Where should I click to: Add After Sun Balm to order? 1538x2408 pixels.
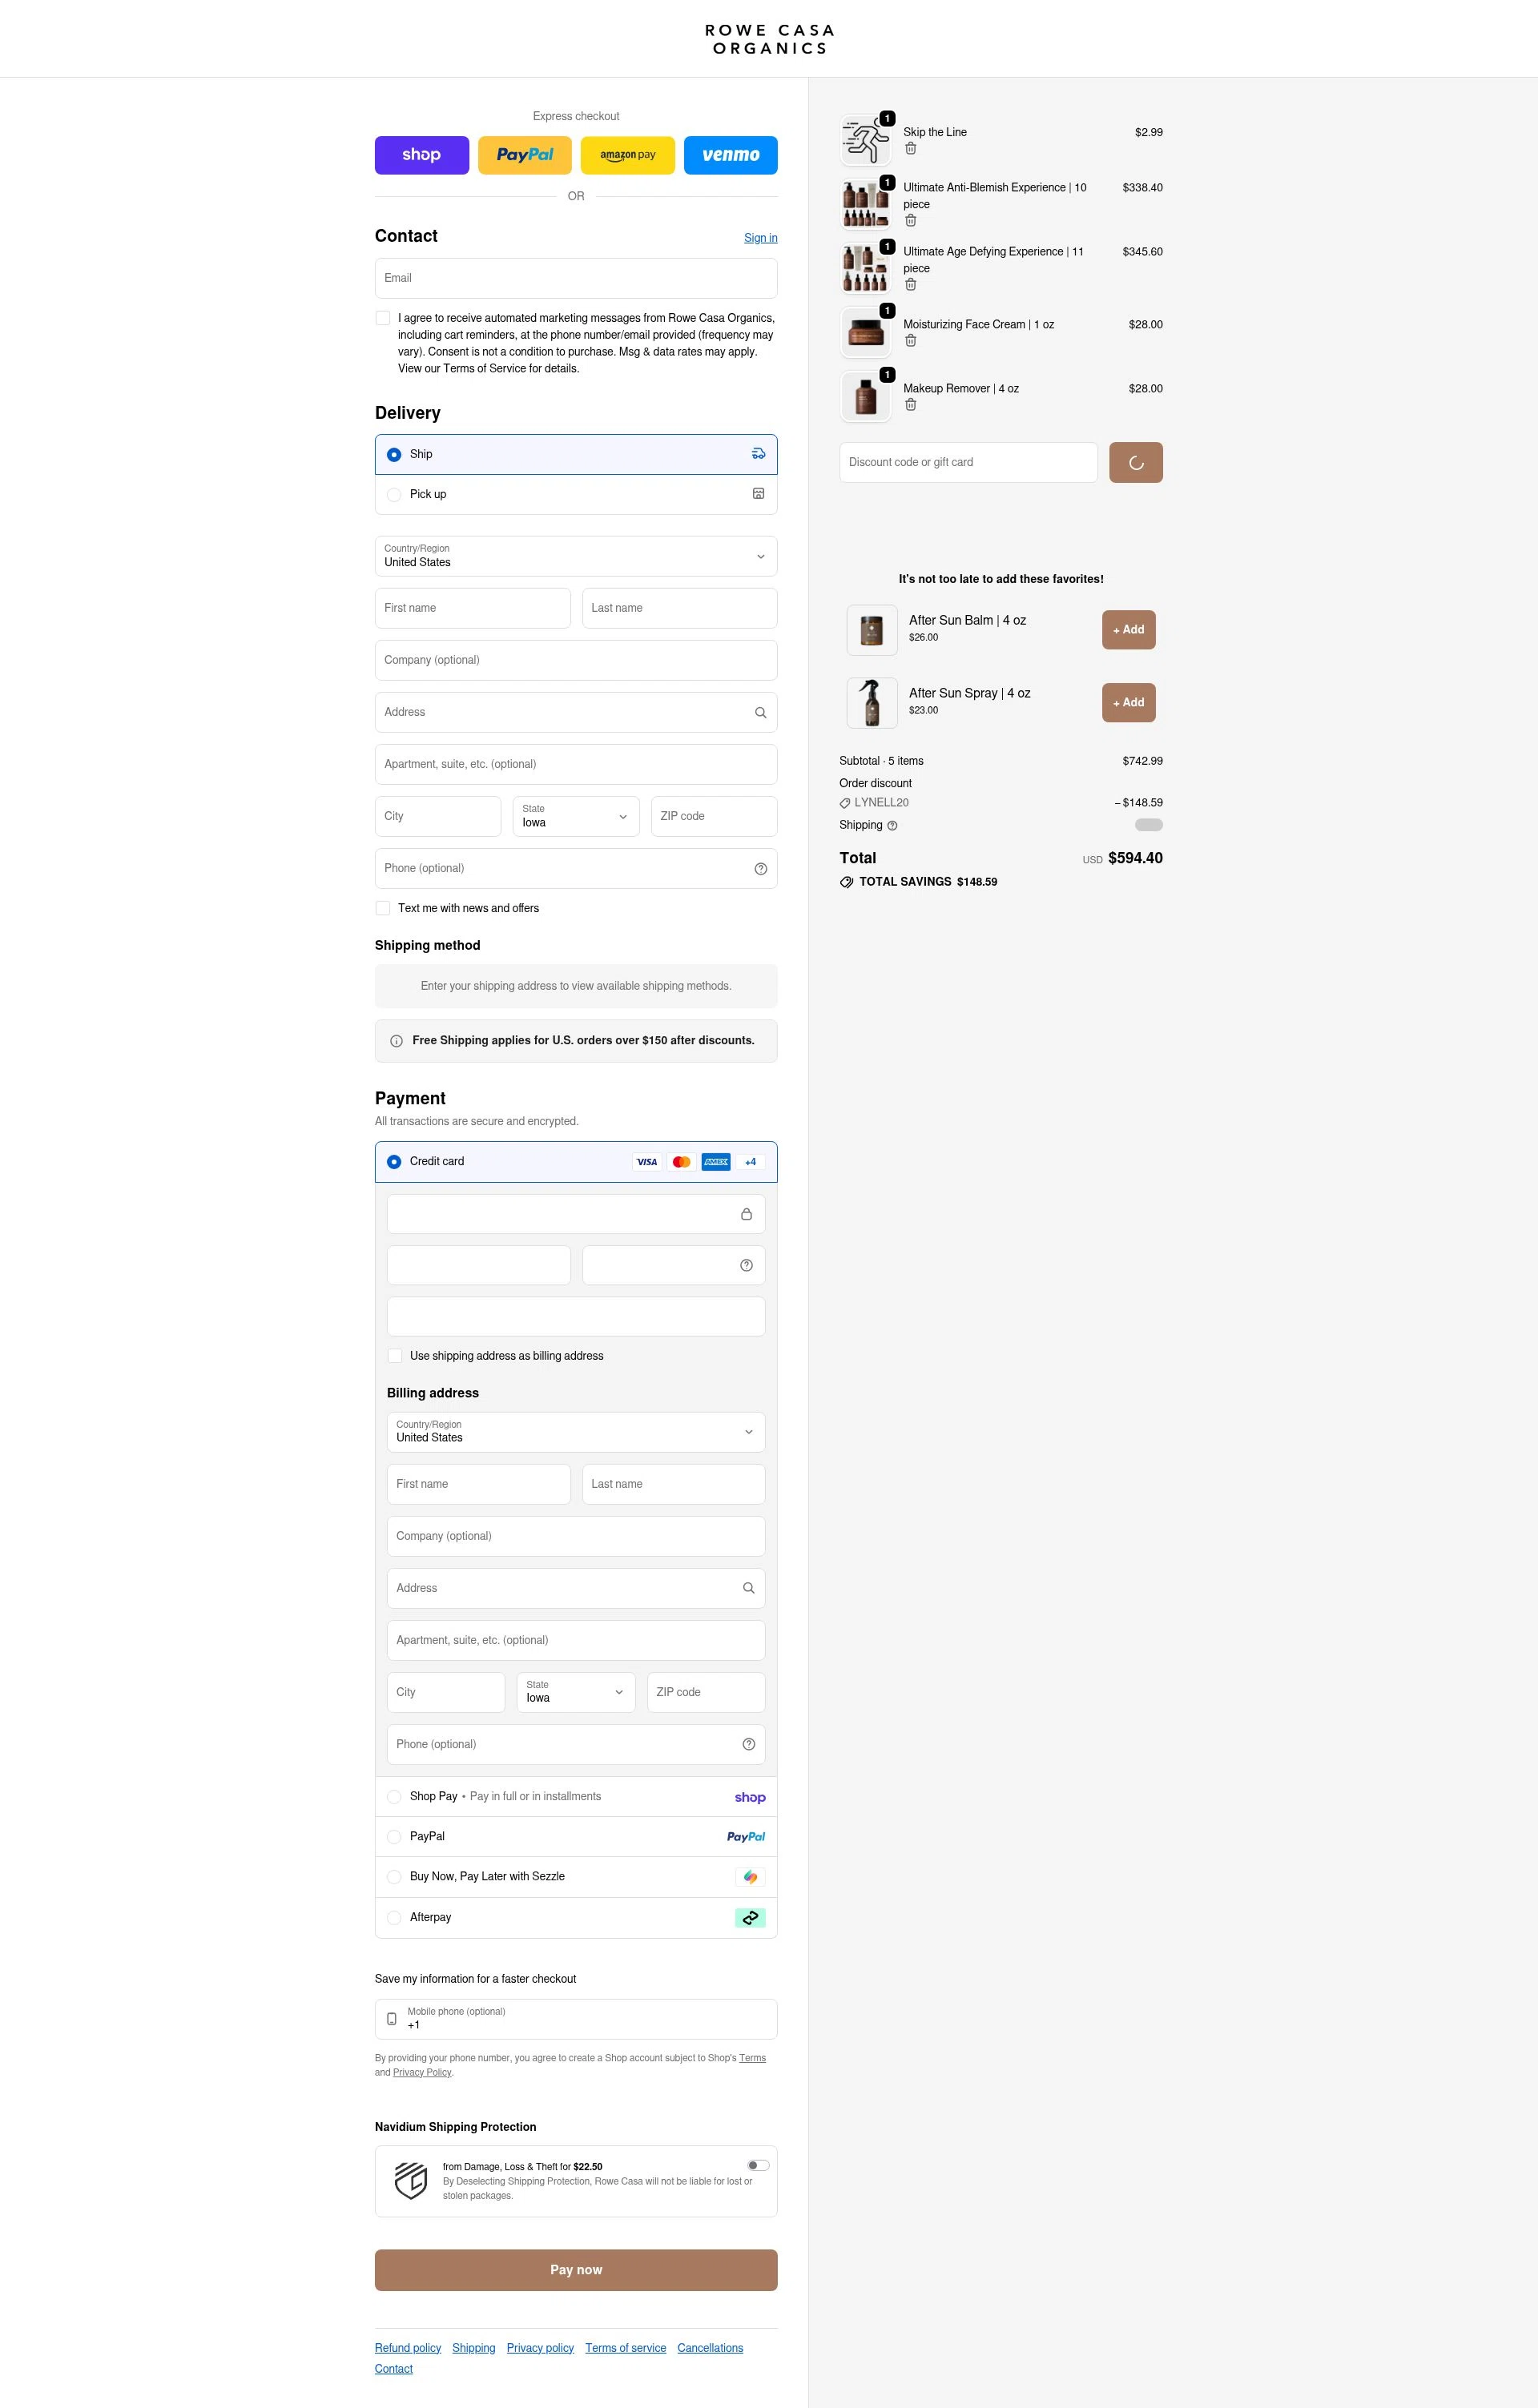coord(1128,630)
